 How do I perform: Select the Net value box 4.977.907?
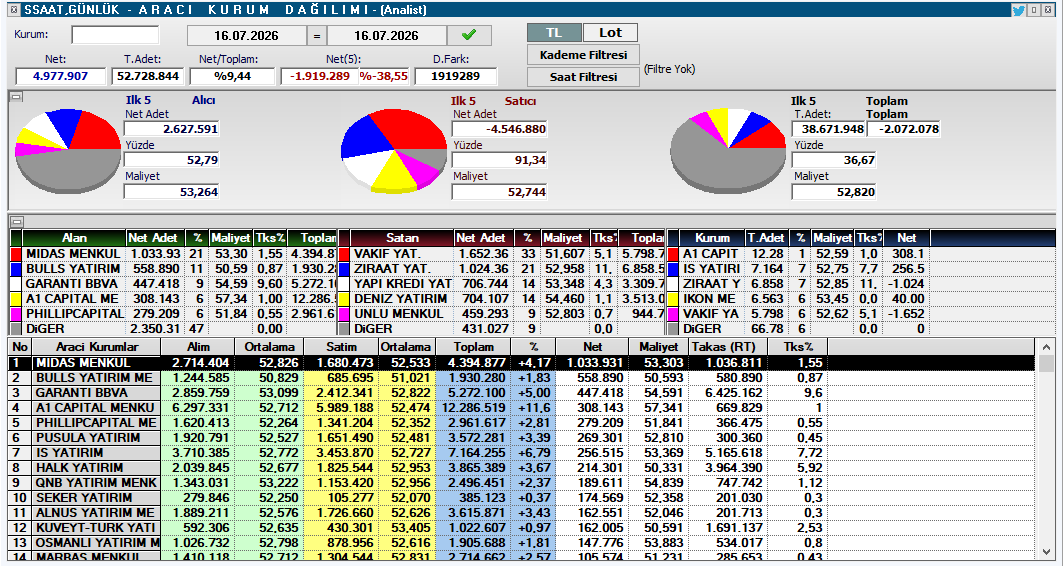tap(61, 76)
